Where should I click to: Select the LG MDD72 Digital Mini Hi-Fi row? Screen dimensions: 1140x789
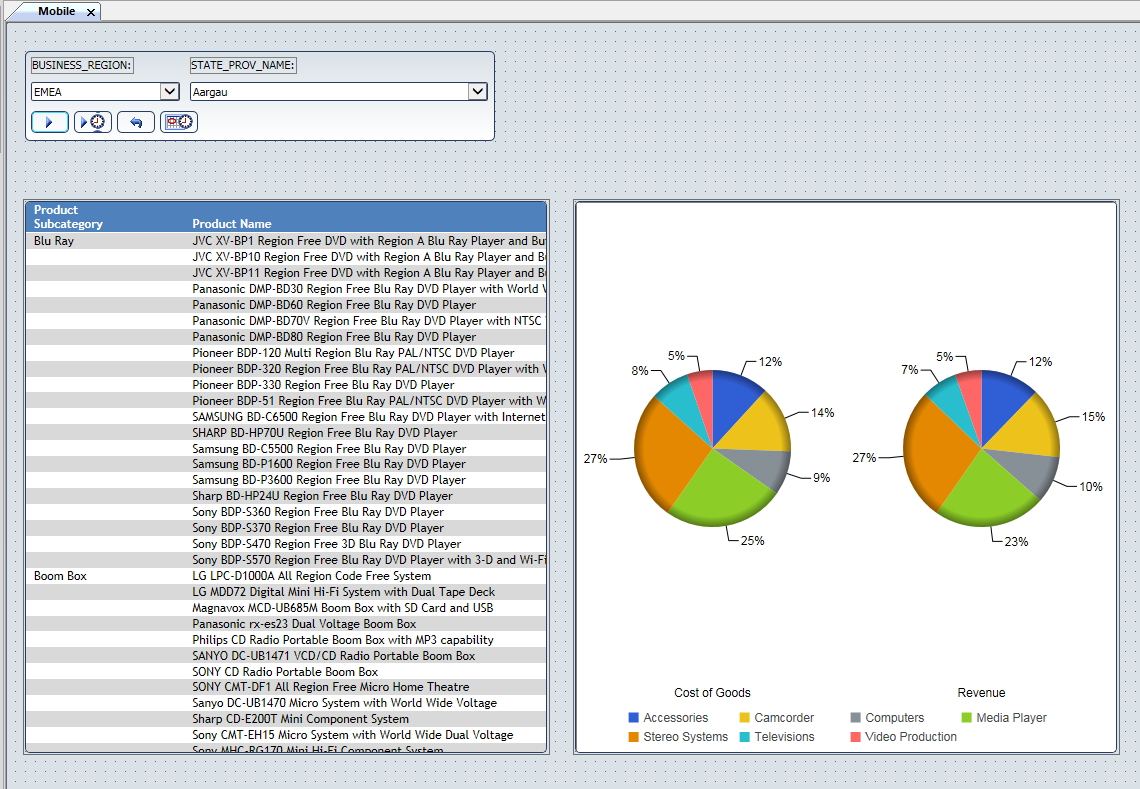286,592
